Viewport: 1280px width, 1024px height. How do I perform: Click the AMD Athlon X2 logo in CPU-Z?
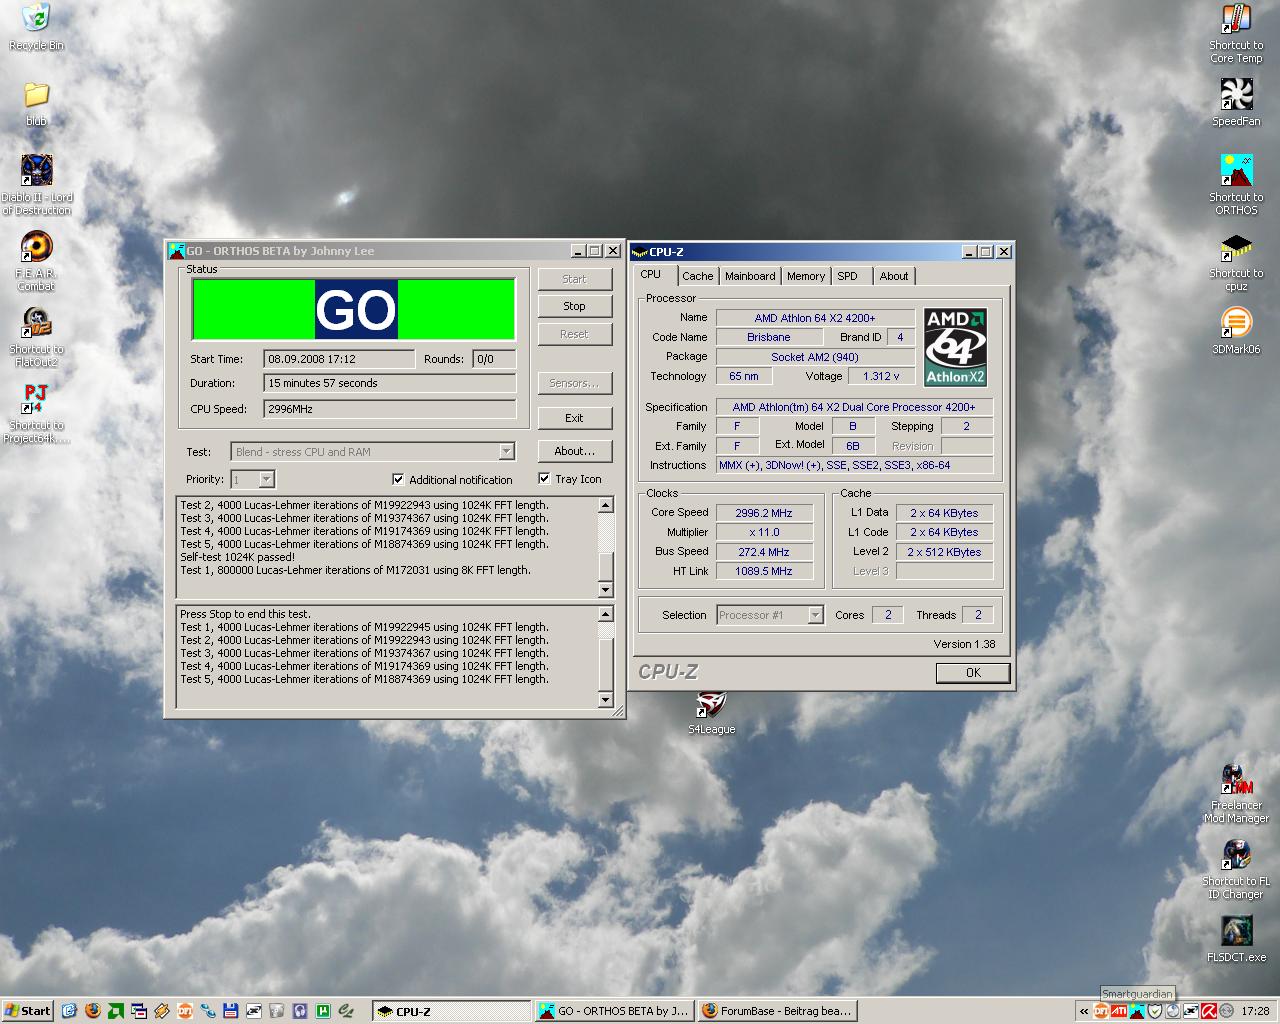[956, 347]
